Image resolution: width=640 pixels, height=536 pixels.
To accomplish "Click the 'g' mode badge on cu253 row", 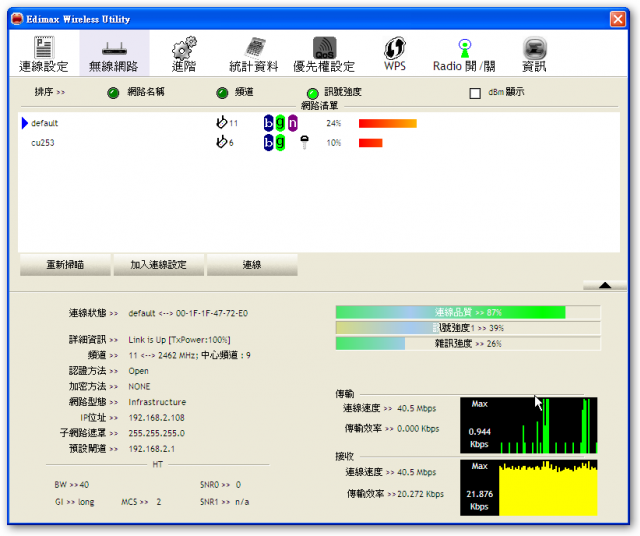I will pyautogui.click(x=280, y=142).
